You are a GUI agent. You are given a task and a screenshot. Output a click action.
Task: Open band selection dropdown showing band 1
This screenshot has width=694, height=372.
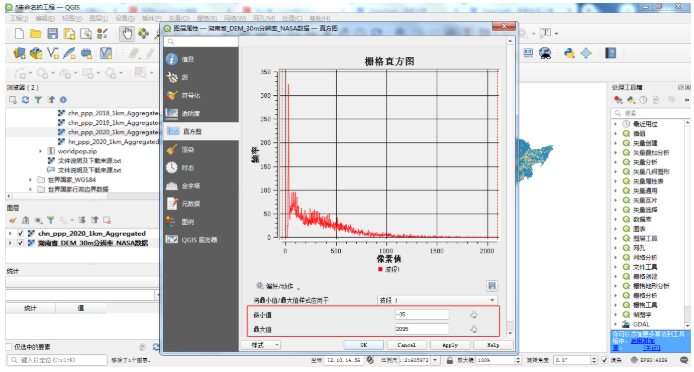coord(437,300)
